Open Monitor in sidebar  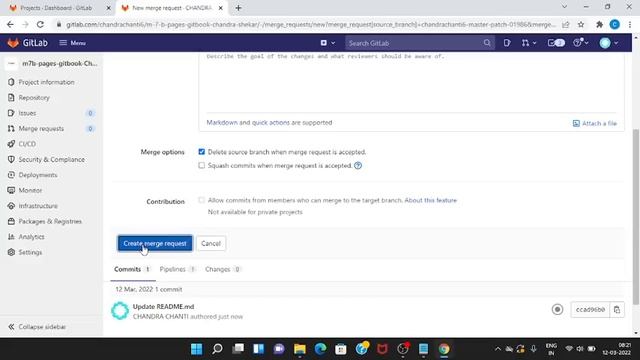pyautogui.click(x=30, y=191)
